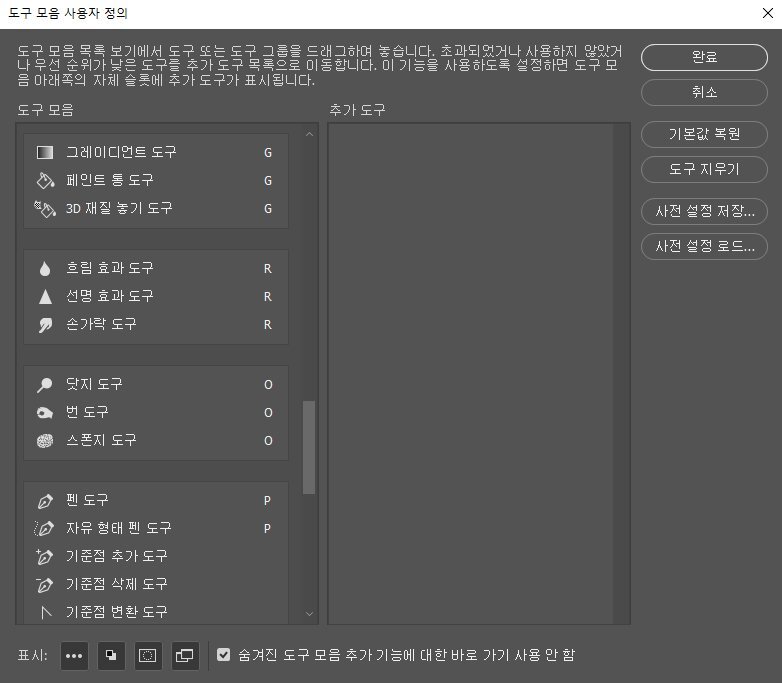Click shortcut O of 스폰지 도구
The image size is (782, 683).
tap(268, 441)
